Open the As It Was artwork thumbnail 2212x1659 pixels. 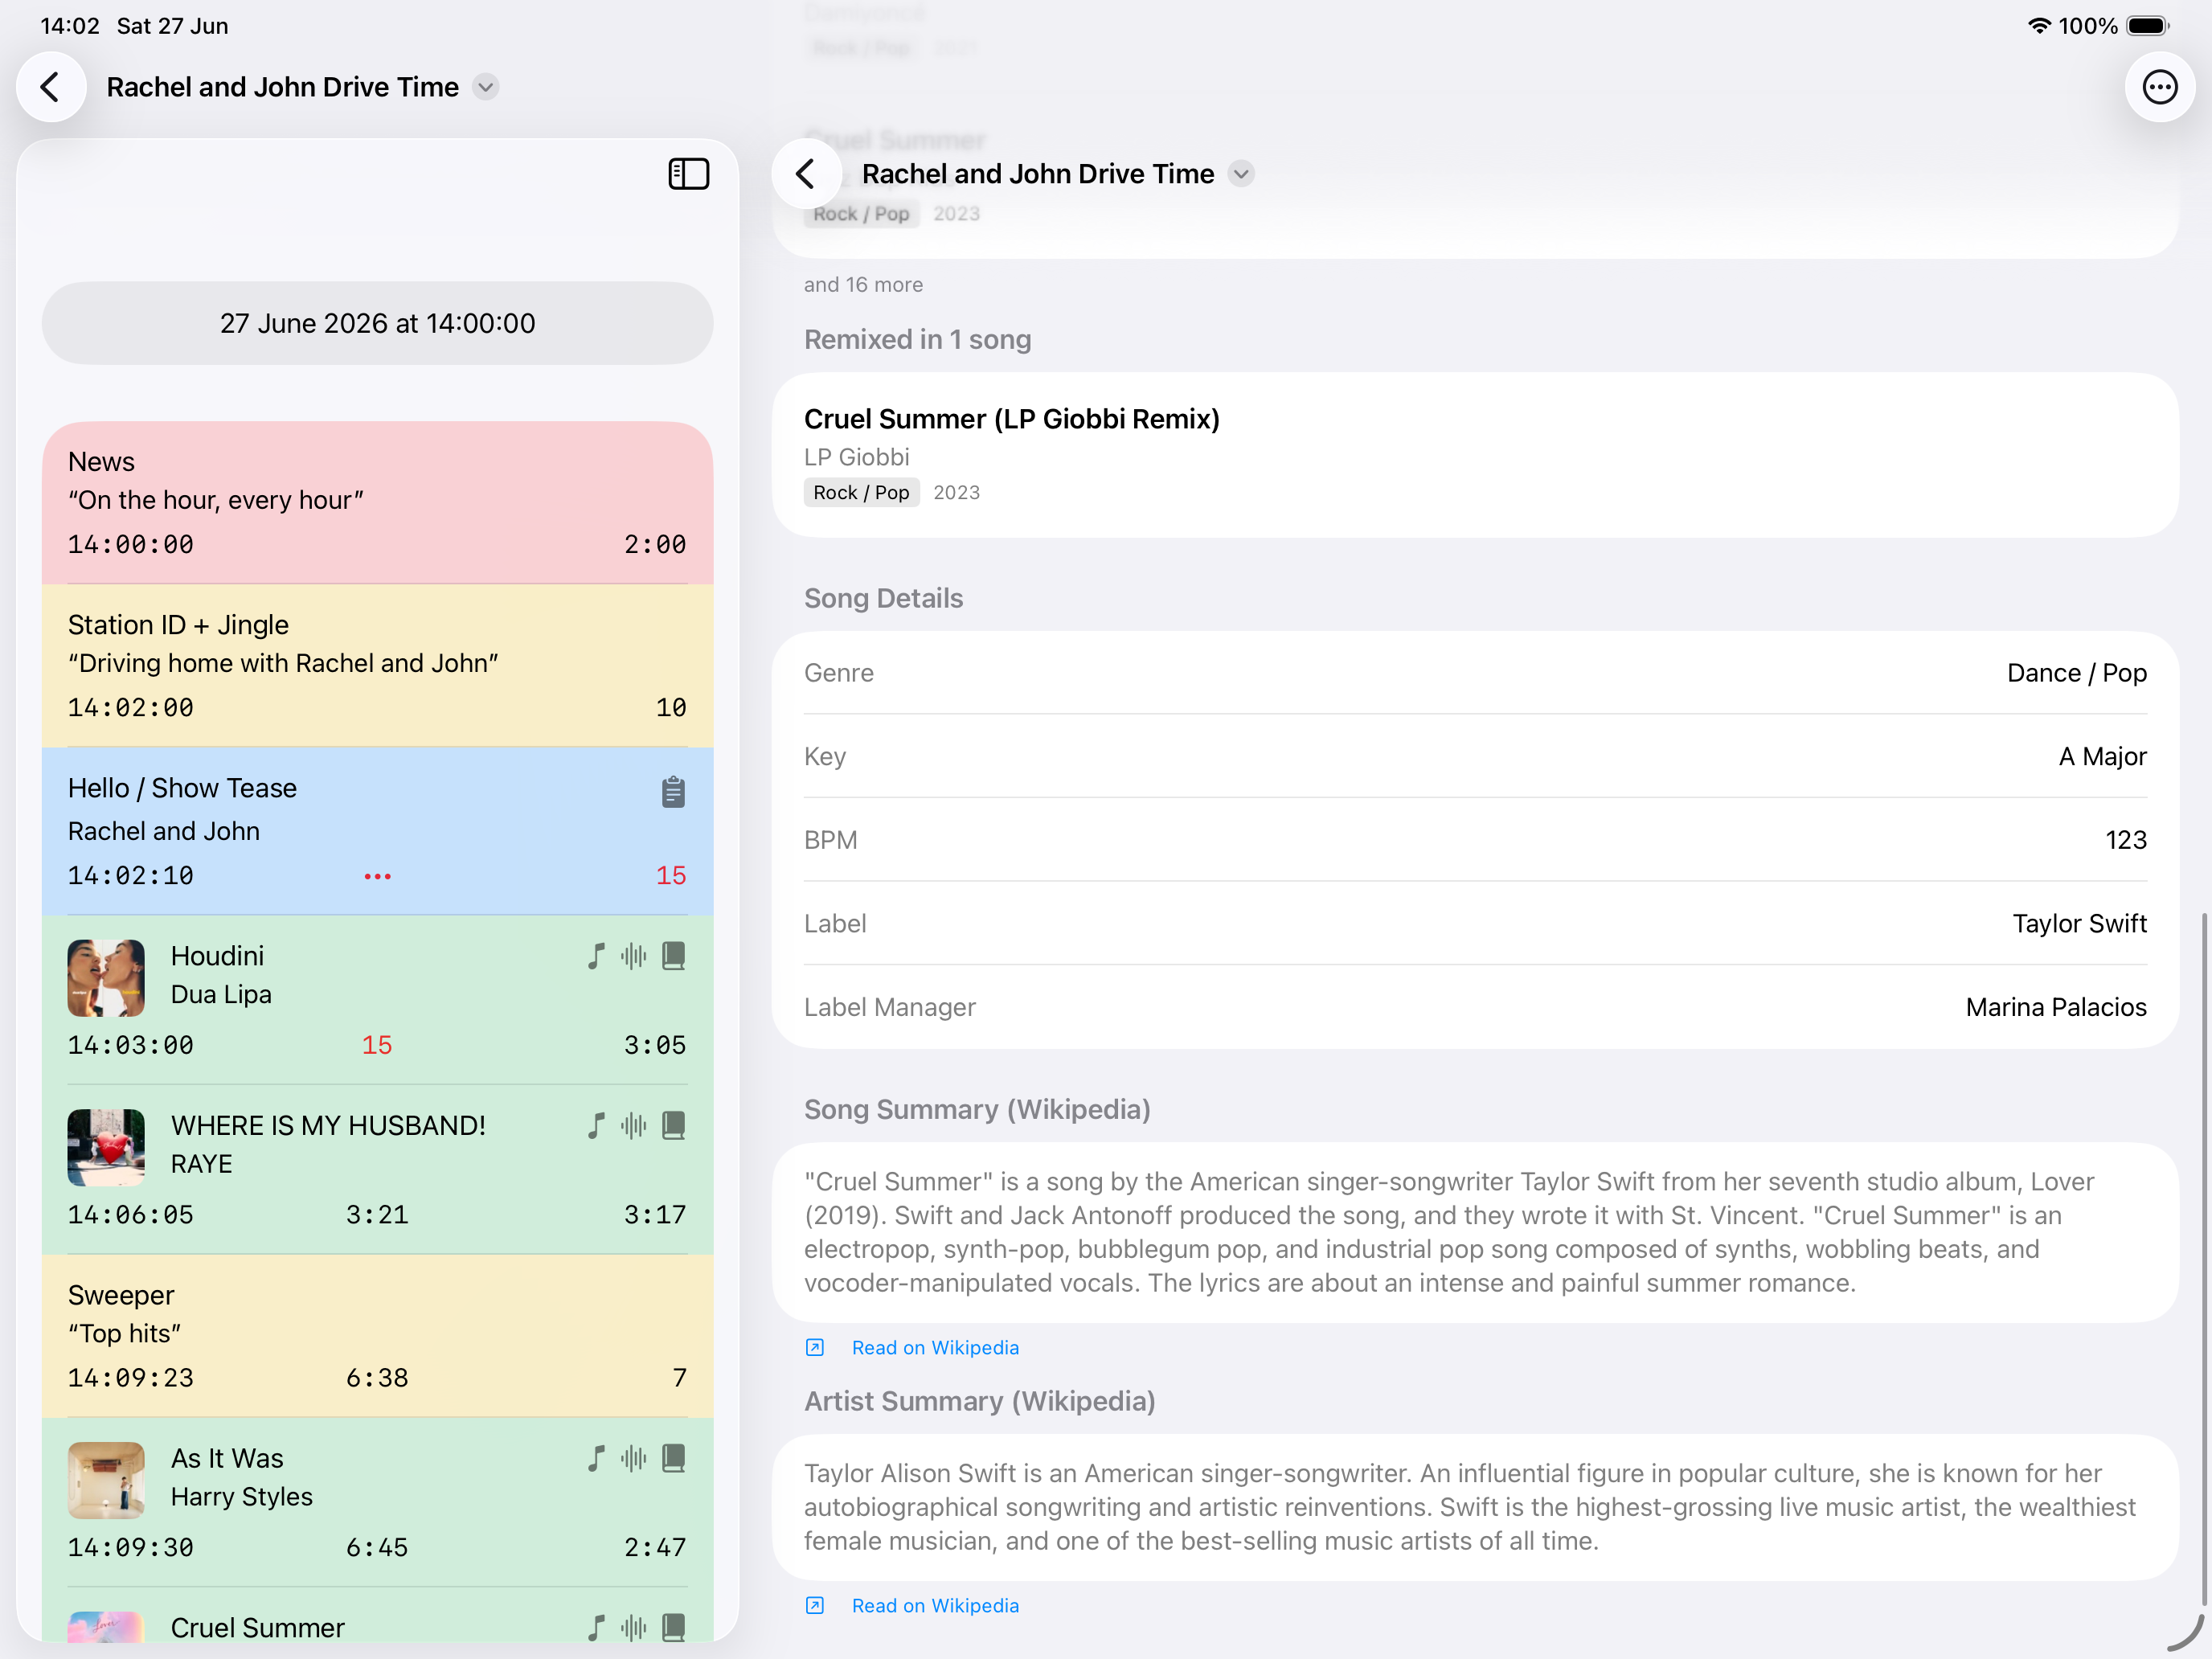(x=106, y=1480)
